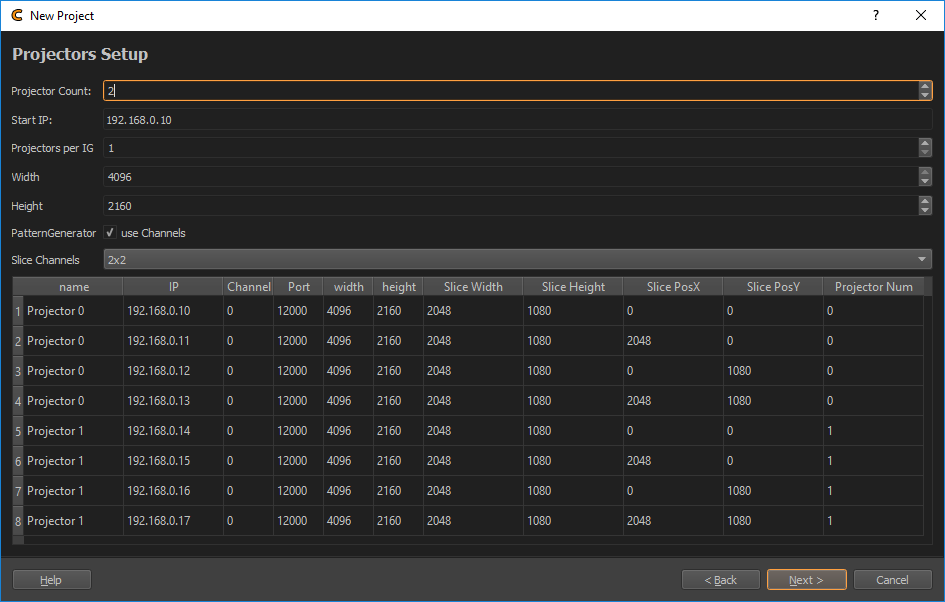The height and width of the screenshot is (602, 945).
Task: Decrease Projectors per IG with down arrow
Action: (x=925, y=152)
